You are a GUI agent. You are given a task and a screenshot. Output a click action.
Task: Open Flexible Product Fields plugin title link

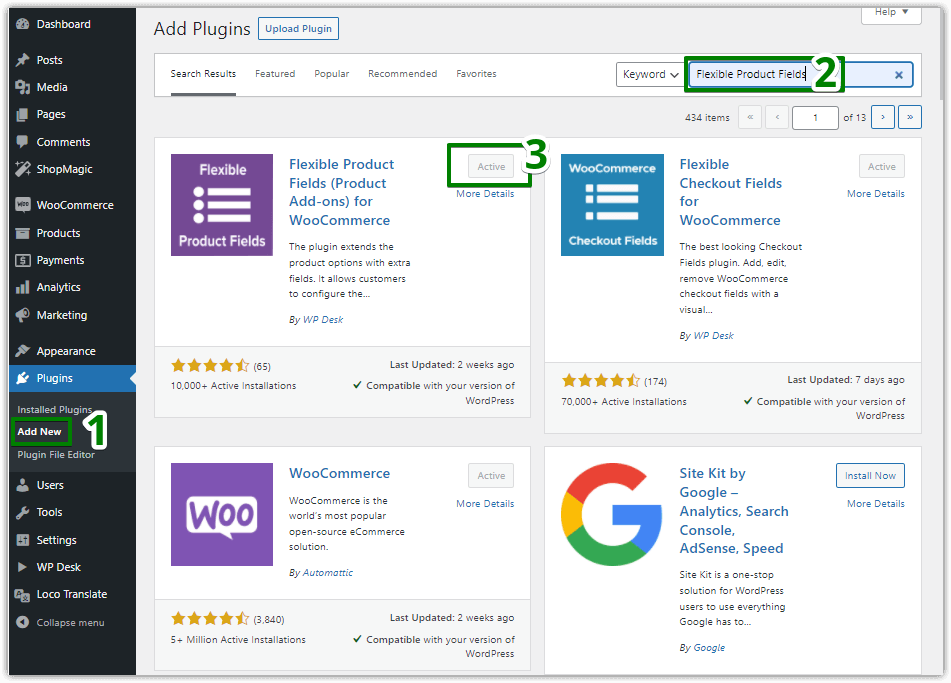coord(341,192)
